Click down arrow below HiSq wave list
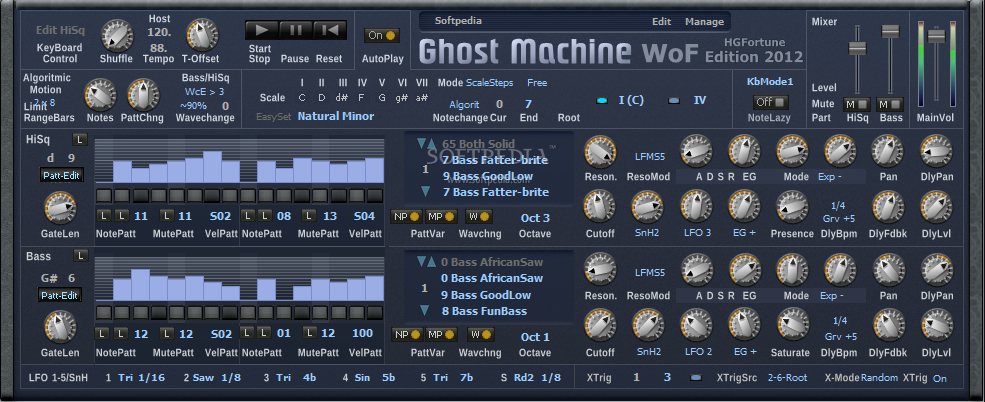The image size is (985, 402). pyautogui.click(x=425, y=192)
